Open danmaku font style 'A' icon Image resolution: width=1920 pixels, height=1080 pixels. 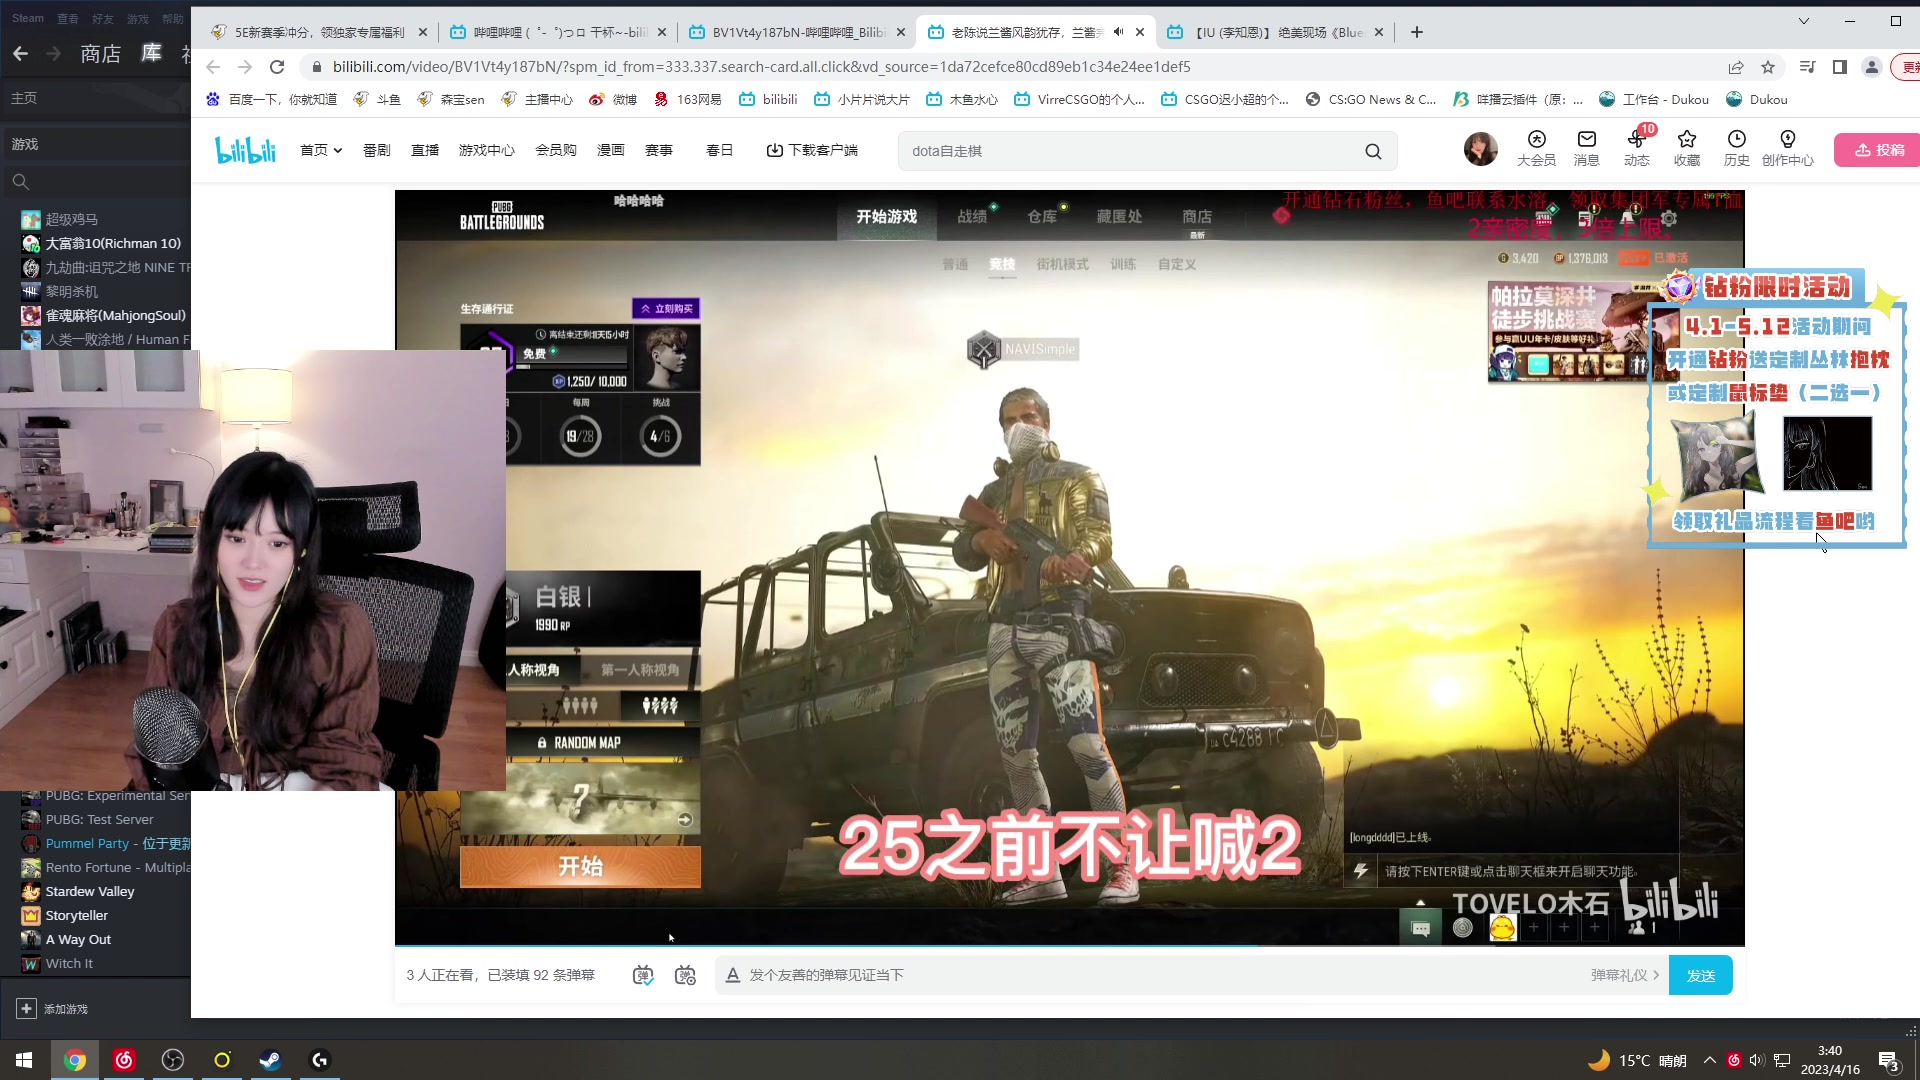click(732, 975)
